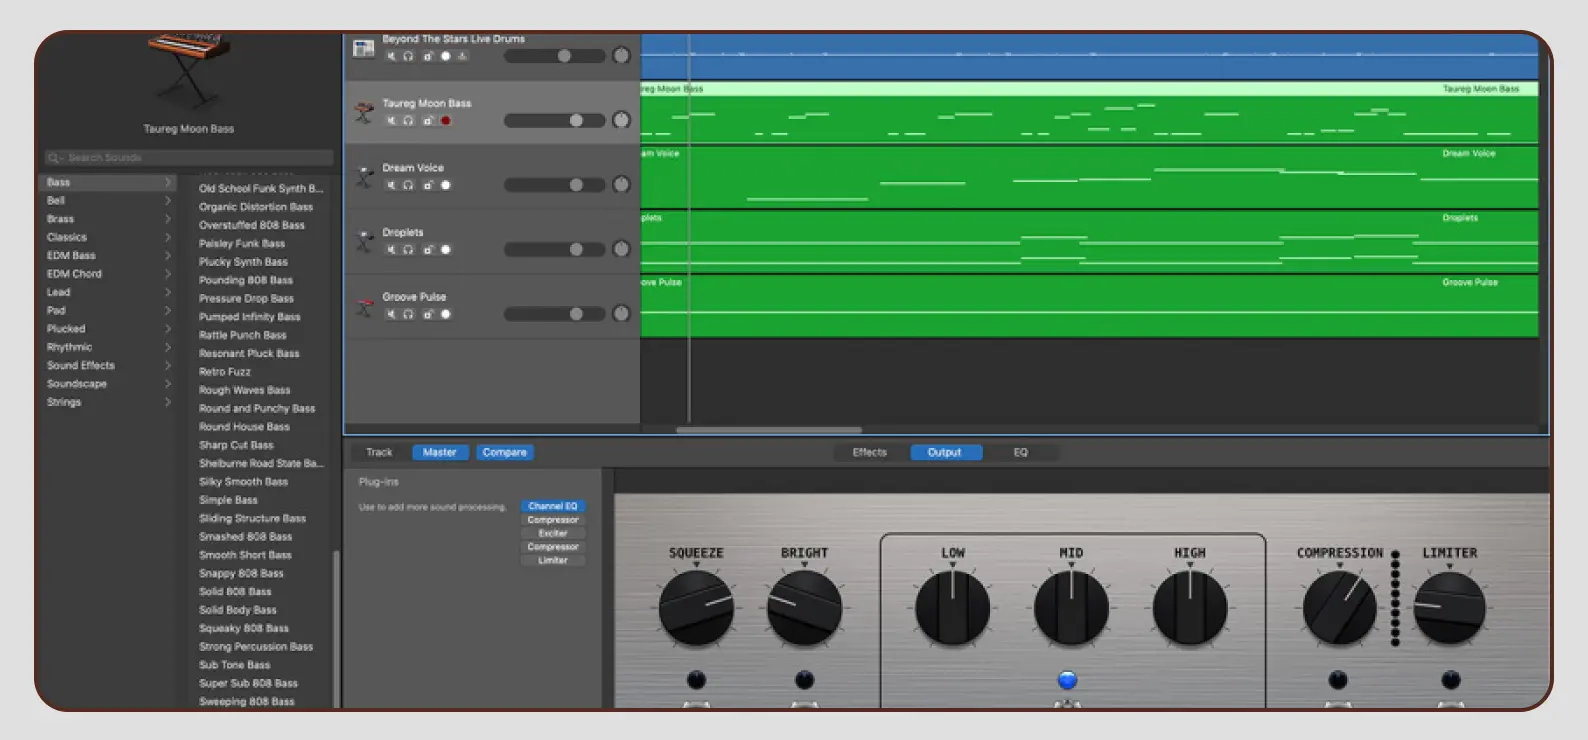The height and width of the screenshot is (740, 1588).
Task: Mute the Groove Pulse track
Action: [391, 314]
